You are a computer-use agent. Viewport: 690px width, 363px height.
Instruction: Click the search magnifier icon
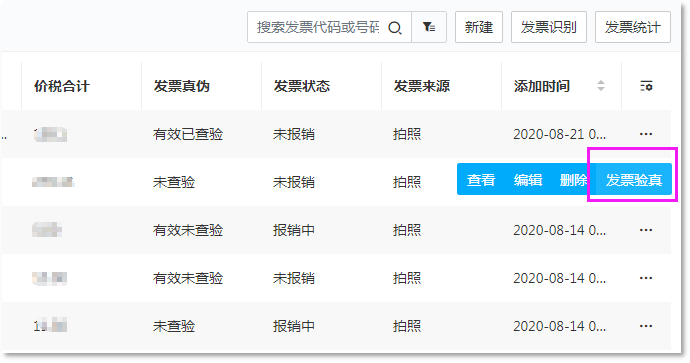pos(395,28)
